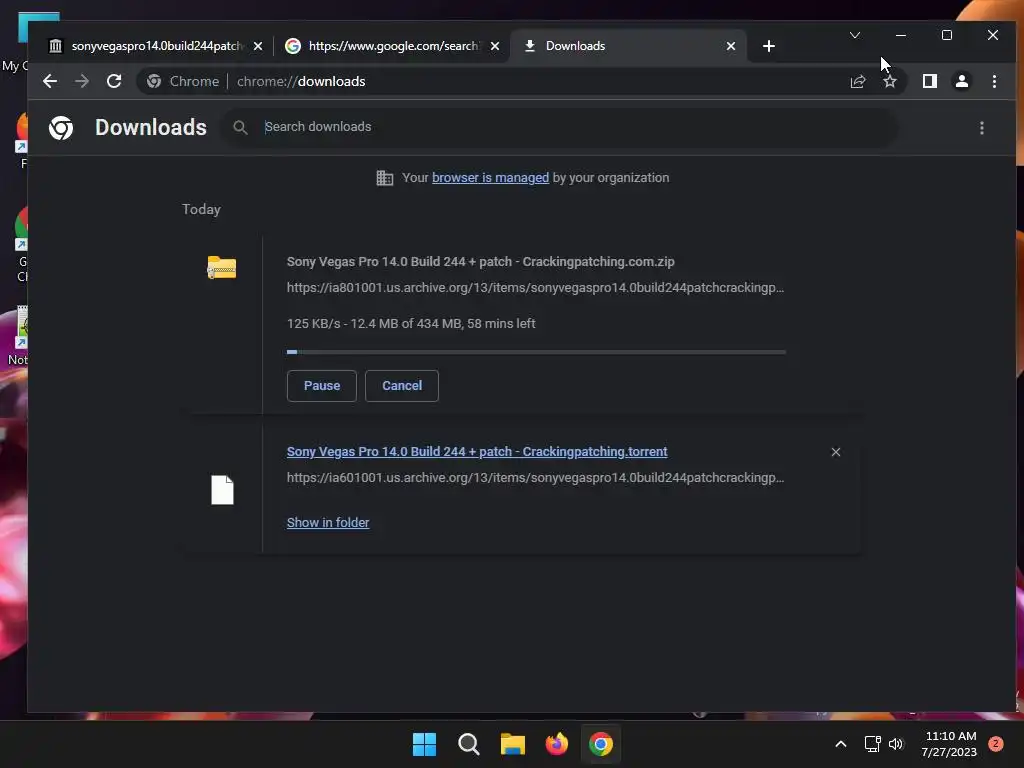Share this page via share icon

click(x=857, y=81)
